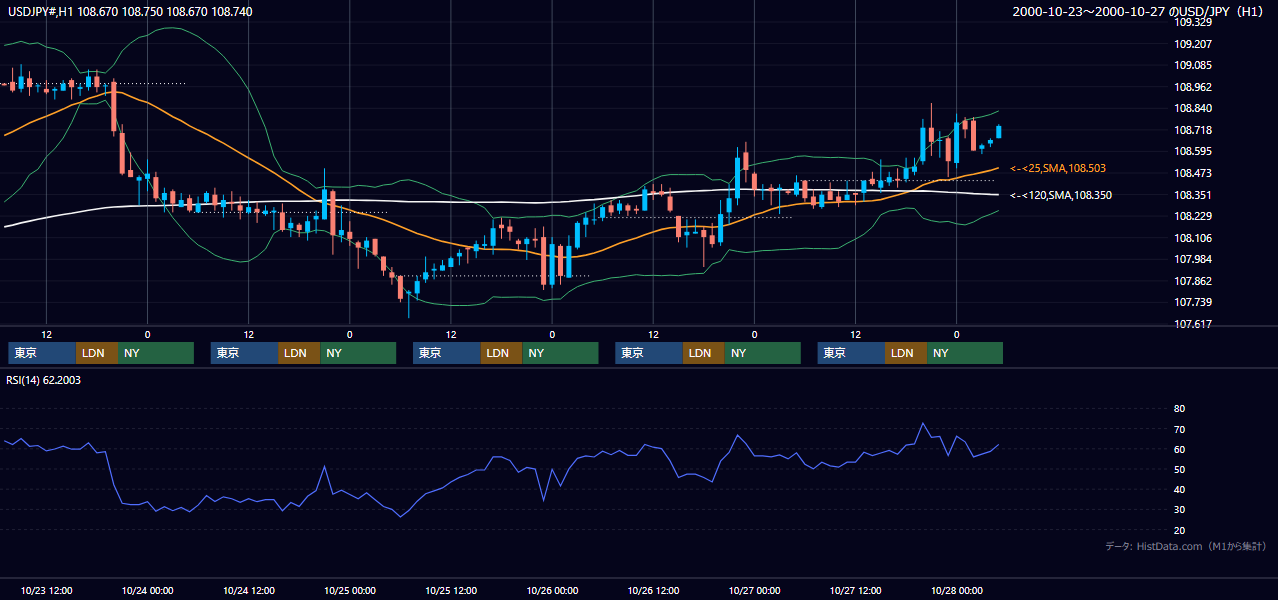1278x600 pixels.
Task: Click the LDN session box for 10/26
Action: click(x=704, y=353)
